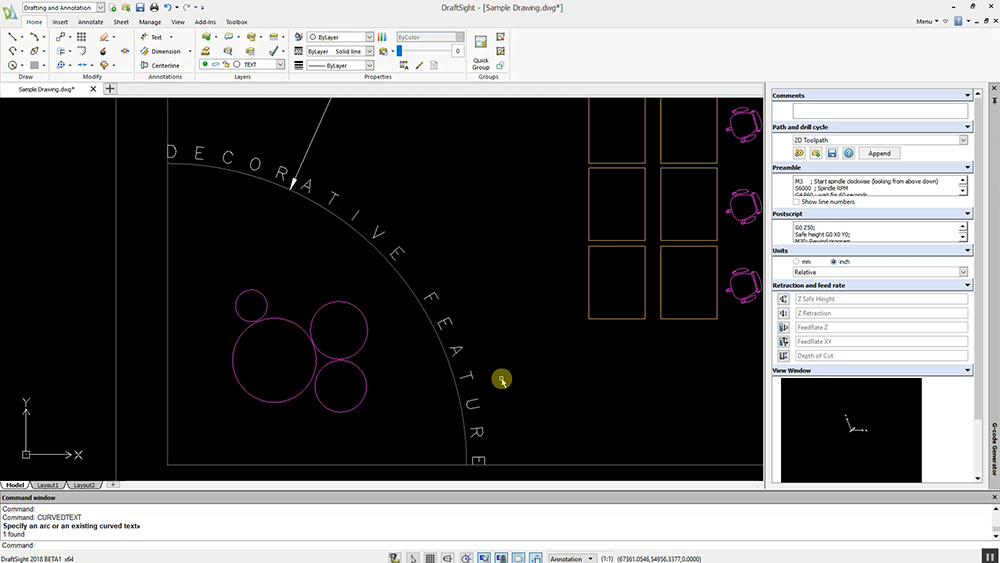Click the Pattern array tool icon
The image size is (1000, 563).
pos(82,37)
